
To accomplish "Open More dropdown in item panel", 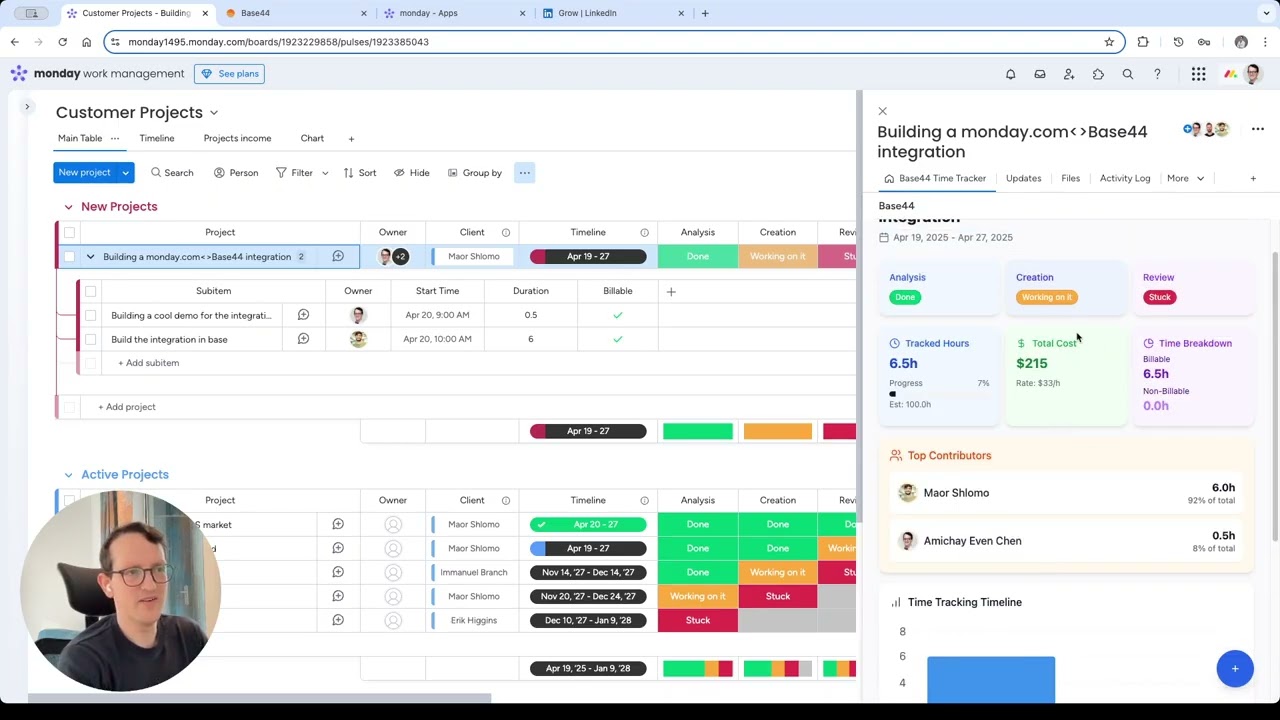I will tap(1186, 178).
